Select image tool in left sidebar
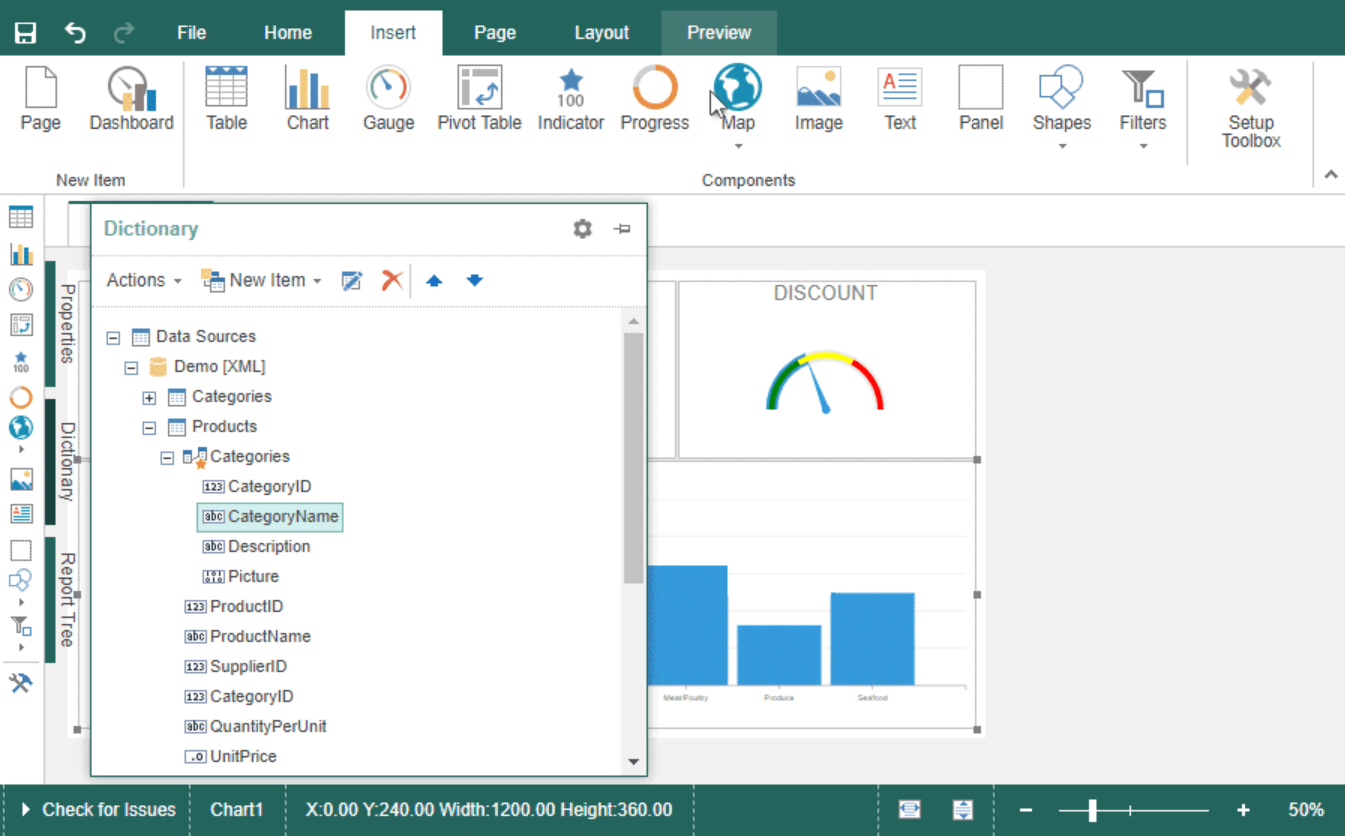The image size is (1345, 836). 21,479
